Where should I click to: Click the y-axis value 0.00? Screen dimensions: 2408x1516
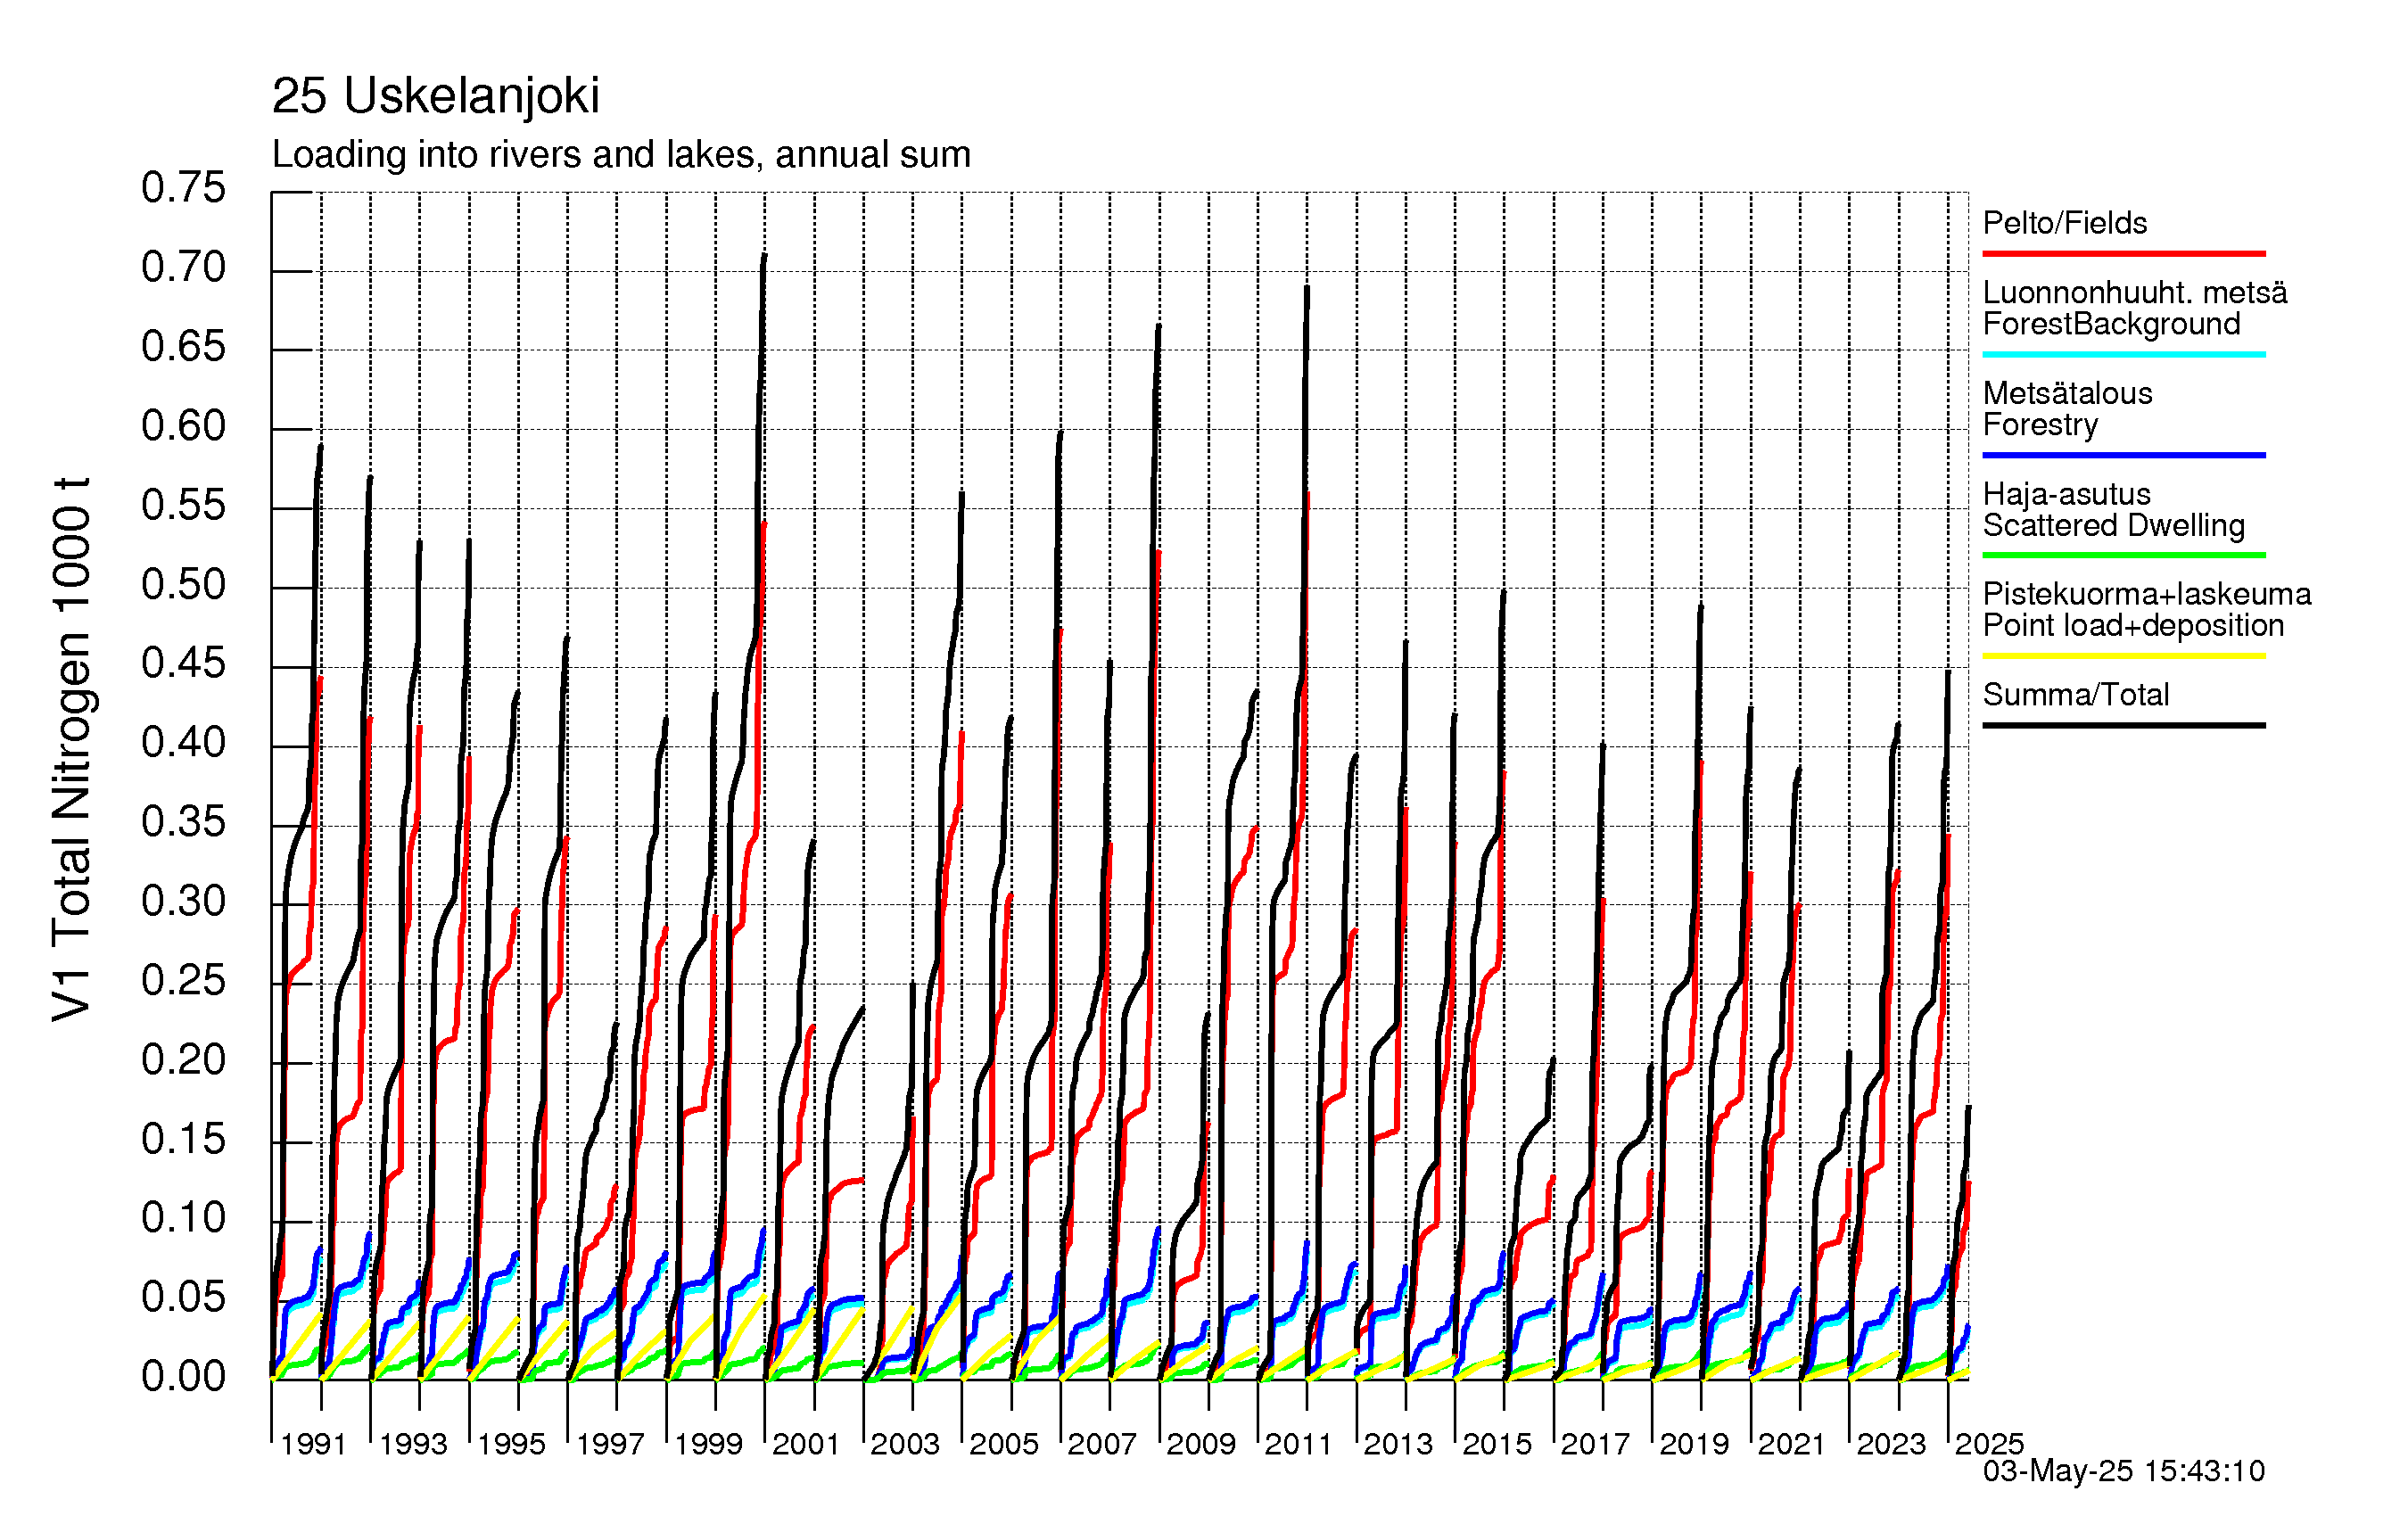[x=183, y=1376]
